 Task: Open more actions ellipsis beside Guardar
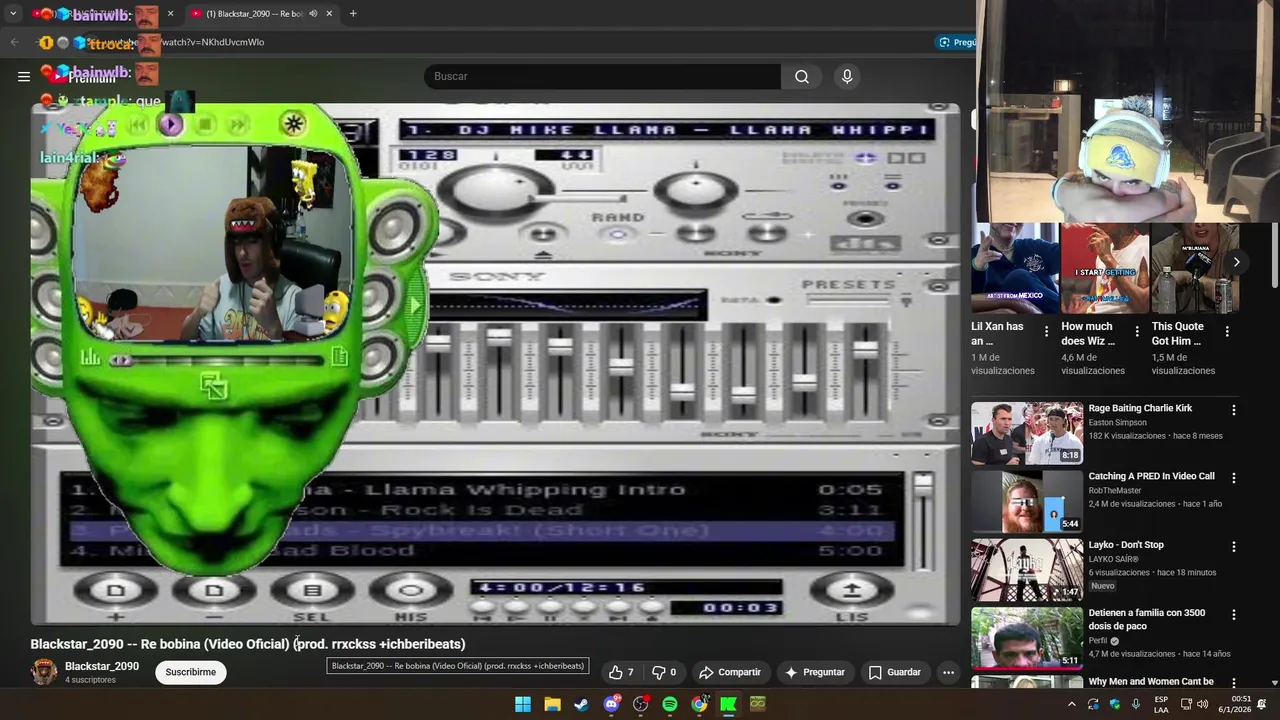[x=948, y=672]
